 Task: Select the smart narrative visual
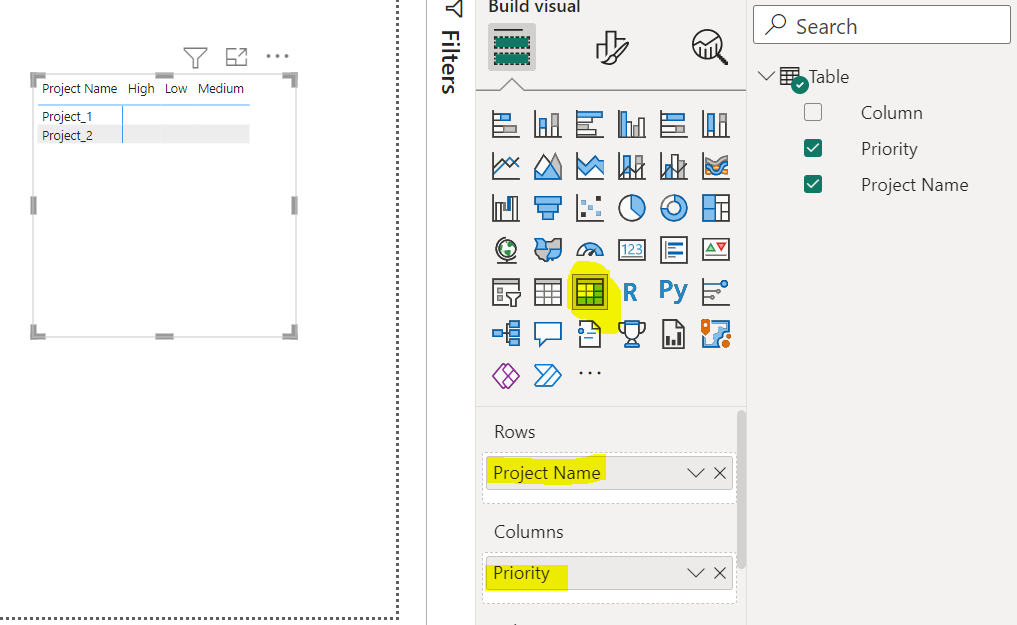[590, 334]
